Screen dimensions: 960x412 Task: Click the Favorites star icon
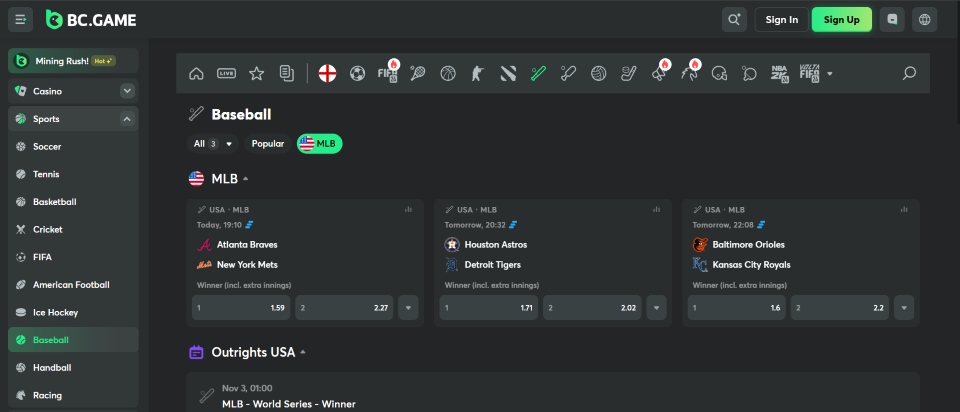(256, 73)
